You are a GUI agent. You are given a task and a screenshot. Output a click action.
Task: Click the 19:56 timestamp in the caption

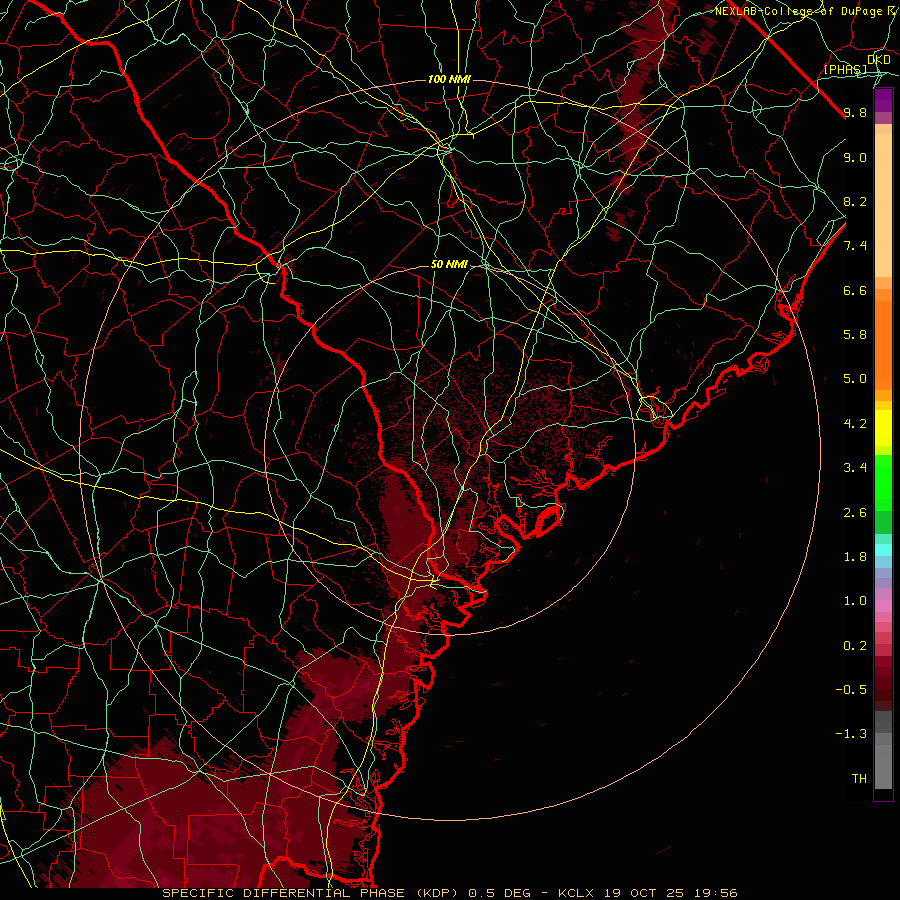[715, 893]
